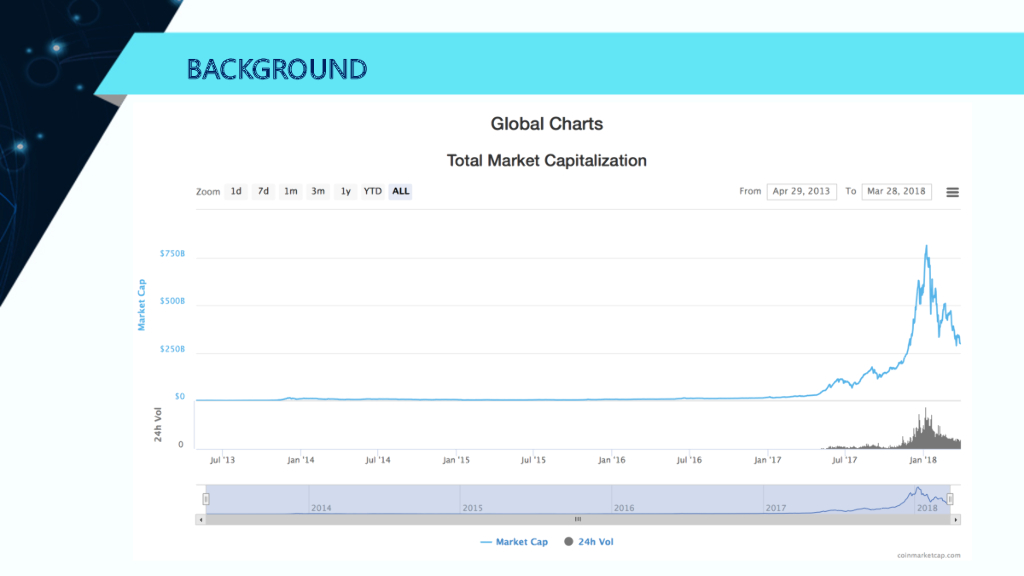The height and width of the screenshot is (576, 1024).
Task: Click the navigator's left range handle
Action: (x=206, y=498)
